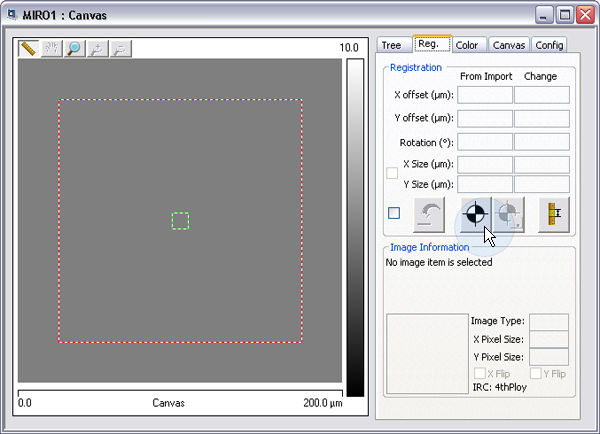Viewport: 600px width, 434px height.
Task: Click the green dashed square on canvas
Action: (180, 221)
